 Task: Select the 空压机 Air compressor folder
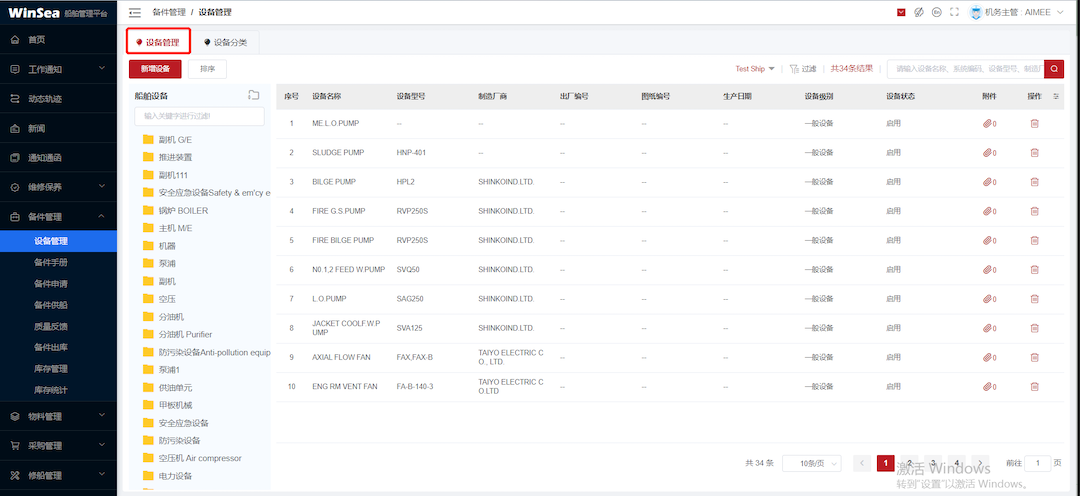click(200, 458)
